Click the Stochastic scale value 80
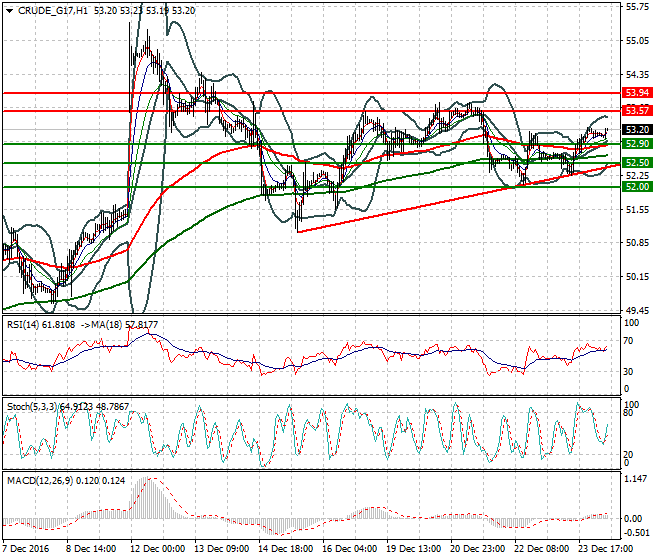Image resolution: width=660 pixels, height=560 pixels. coord(628,413)
